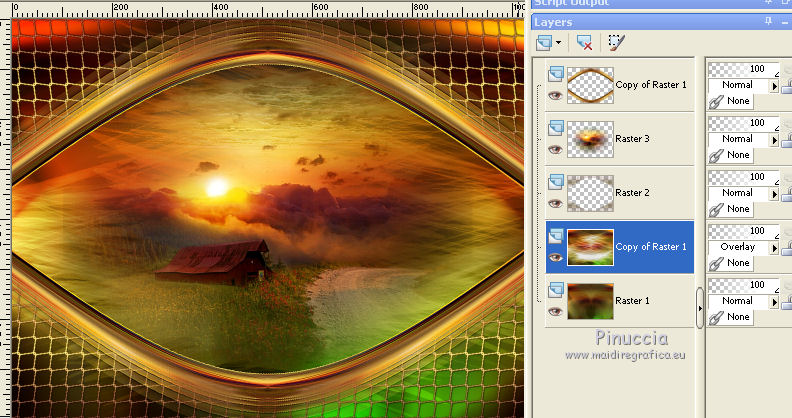Click link toggle None of topmost Copy of Raster 1

point(730,101)
